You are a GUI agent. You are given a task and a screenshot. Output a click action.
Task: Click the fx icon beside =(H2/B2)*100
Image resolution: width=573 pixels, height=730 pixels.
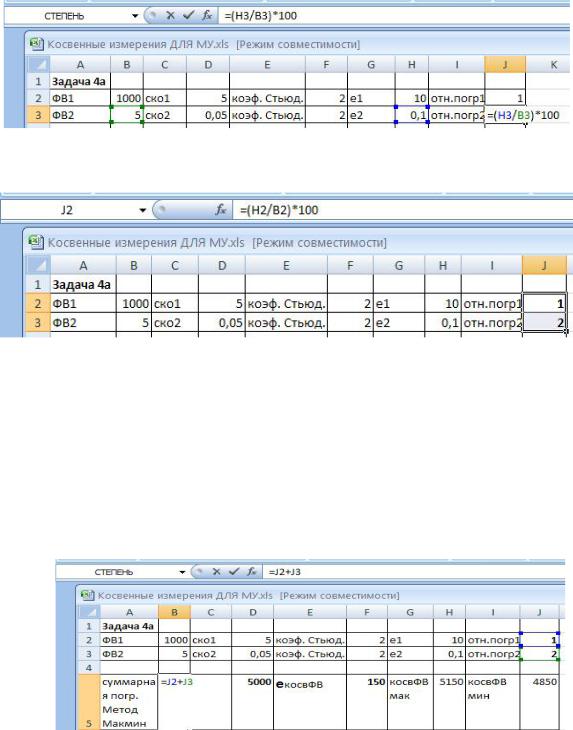[x=220, y=210]
